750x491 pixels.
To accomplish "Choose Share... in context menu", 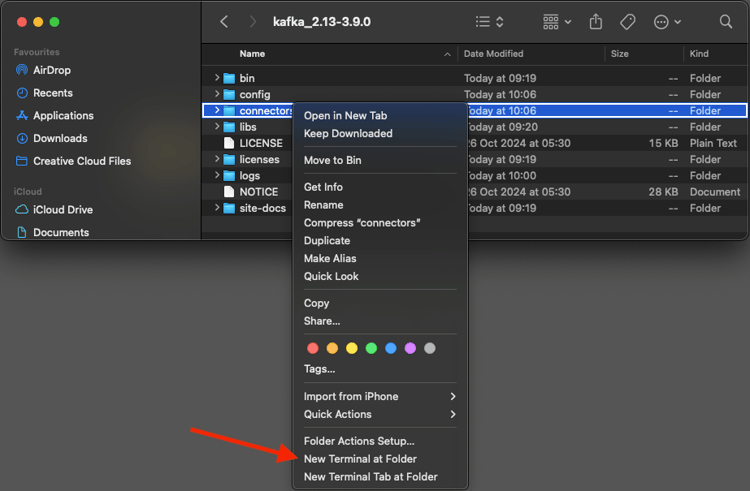I will 322,321.
